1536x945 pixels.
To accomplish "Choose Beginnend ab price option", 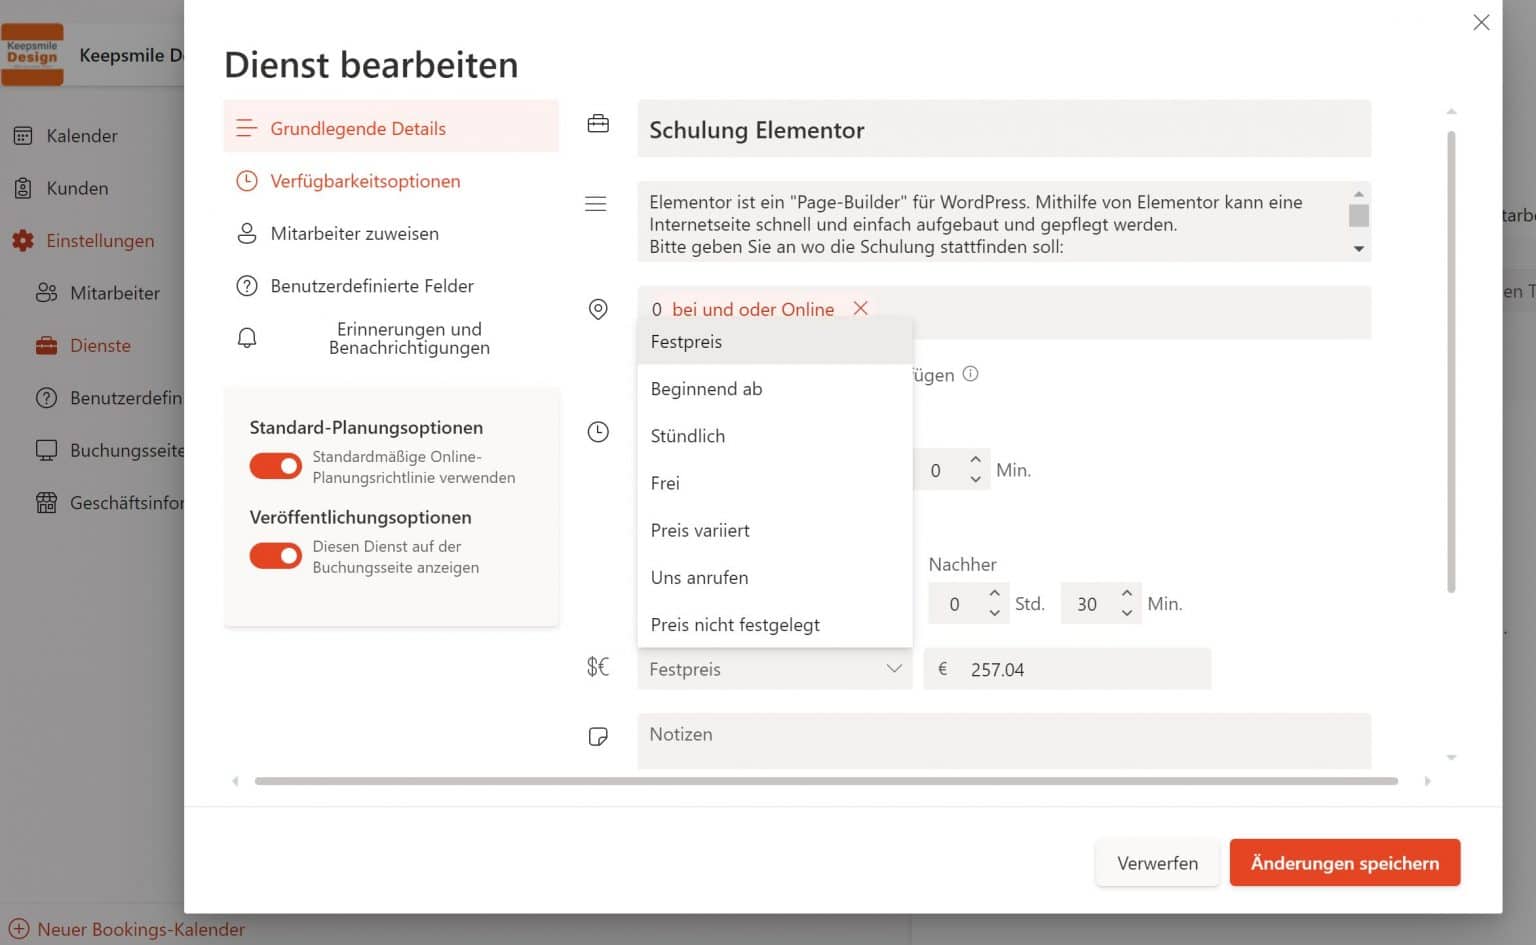I will (775, 389).
